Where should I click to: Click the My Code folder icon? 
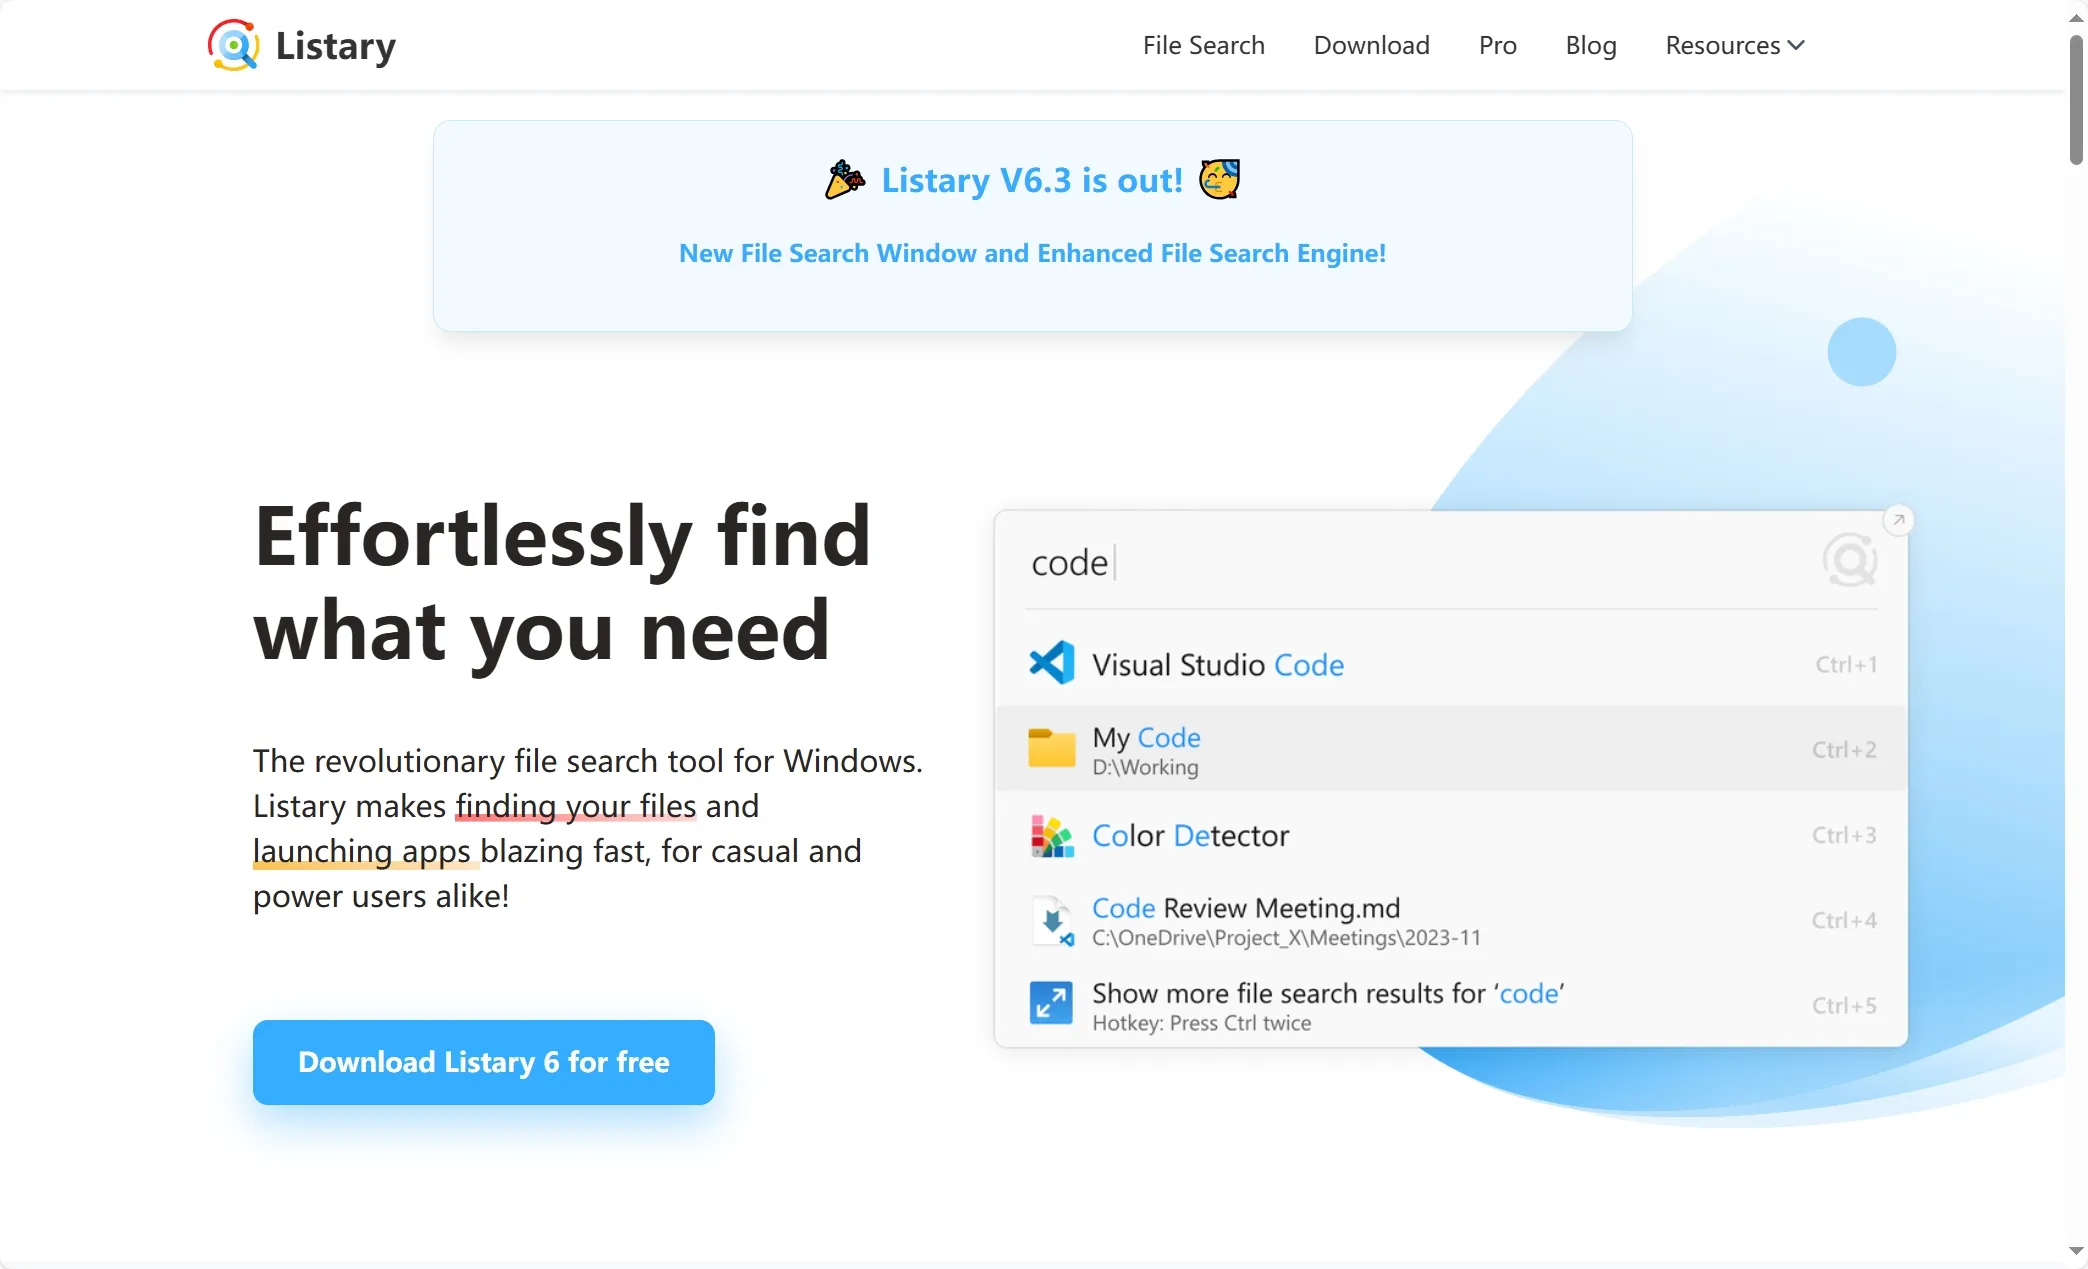1051,748
